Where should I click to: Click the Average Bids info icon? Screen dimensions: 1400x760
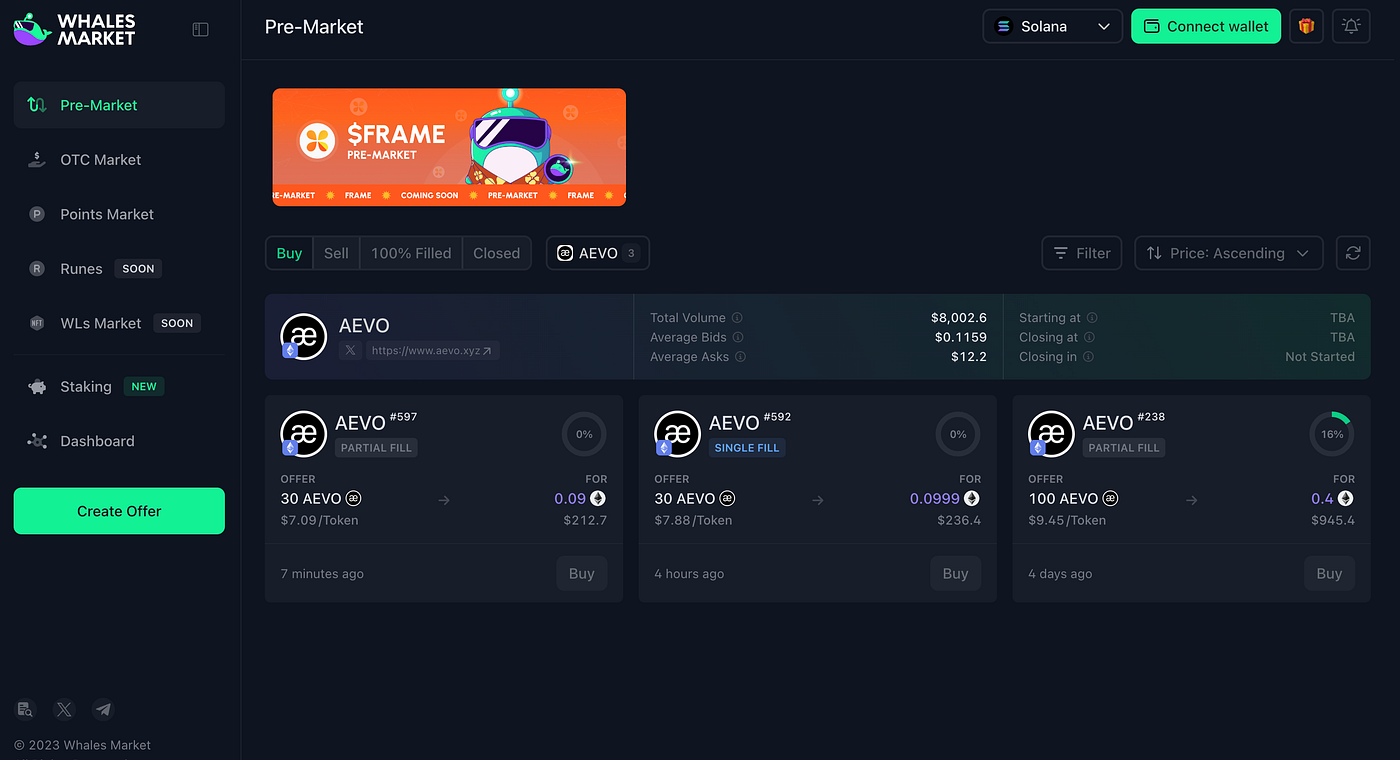[x=737, y=337]
